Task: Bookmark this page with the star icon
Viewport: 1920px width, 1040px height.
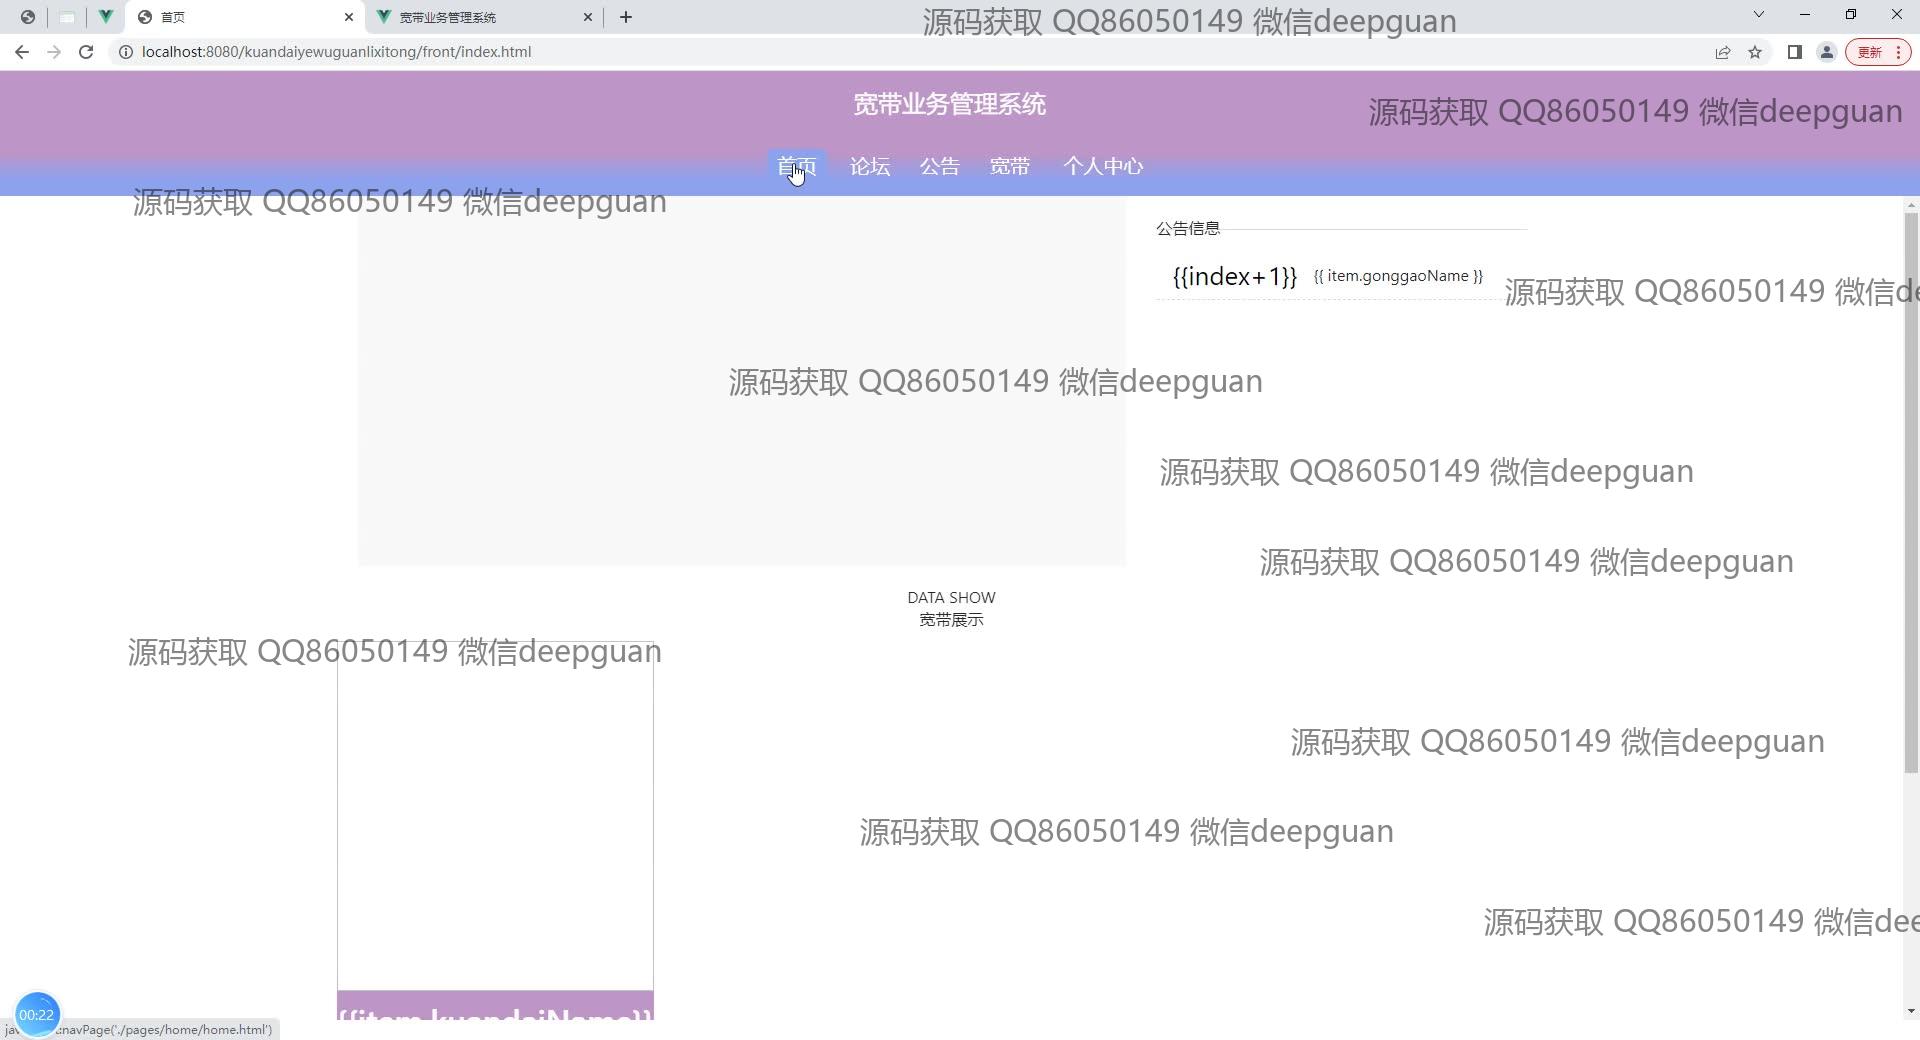Action: pyautogui.click(x=1755, y=52)
